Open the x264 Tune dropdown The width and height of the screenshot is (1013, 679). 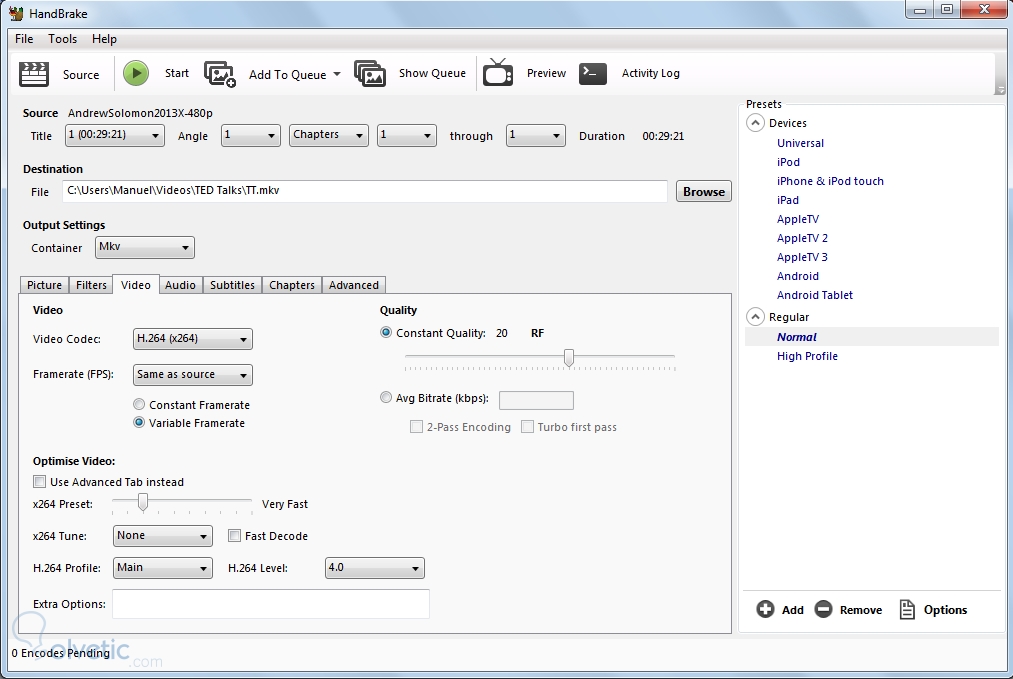163,536
